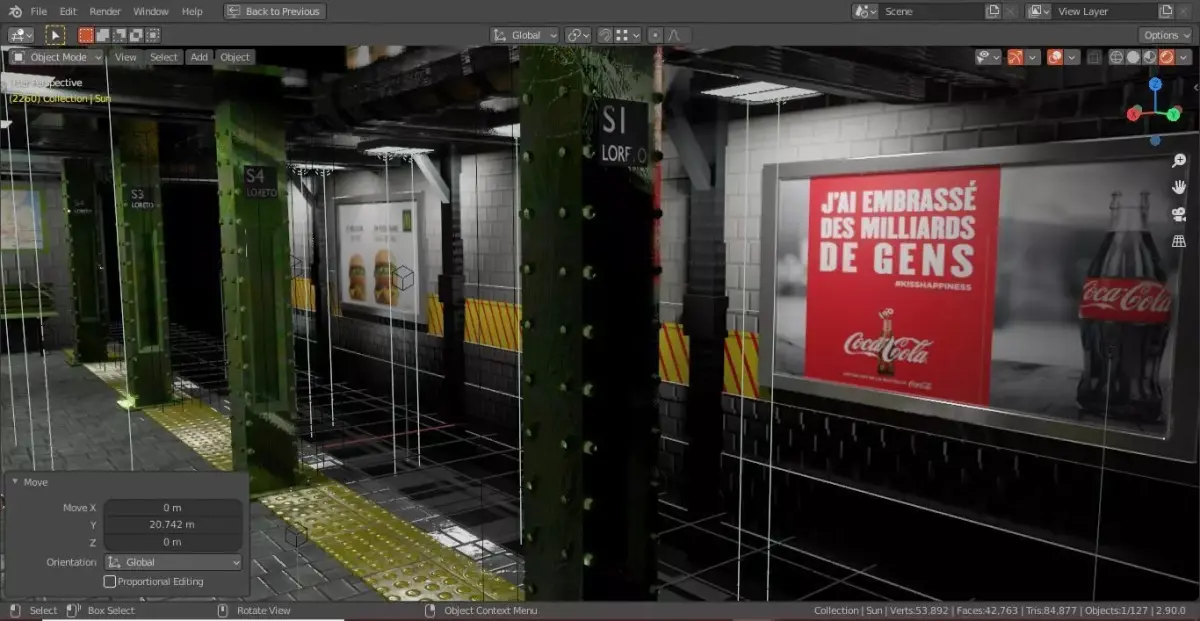Click the Object Context Menu status icon

430,610
